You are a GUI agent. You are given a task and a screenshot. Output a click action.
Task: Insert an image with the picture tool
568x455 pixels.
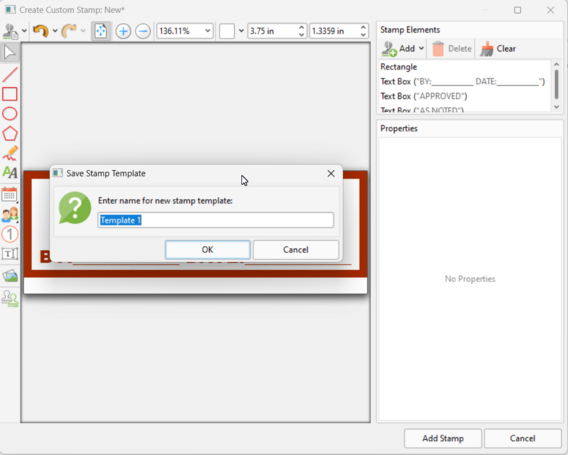[10, 276]
